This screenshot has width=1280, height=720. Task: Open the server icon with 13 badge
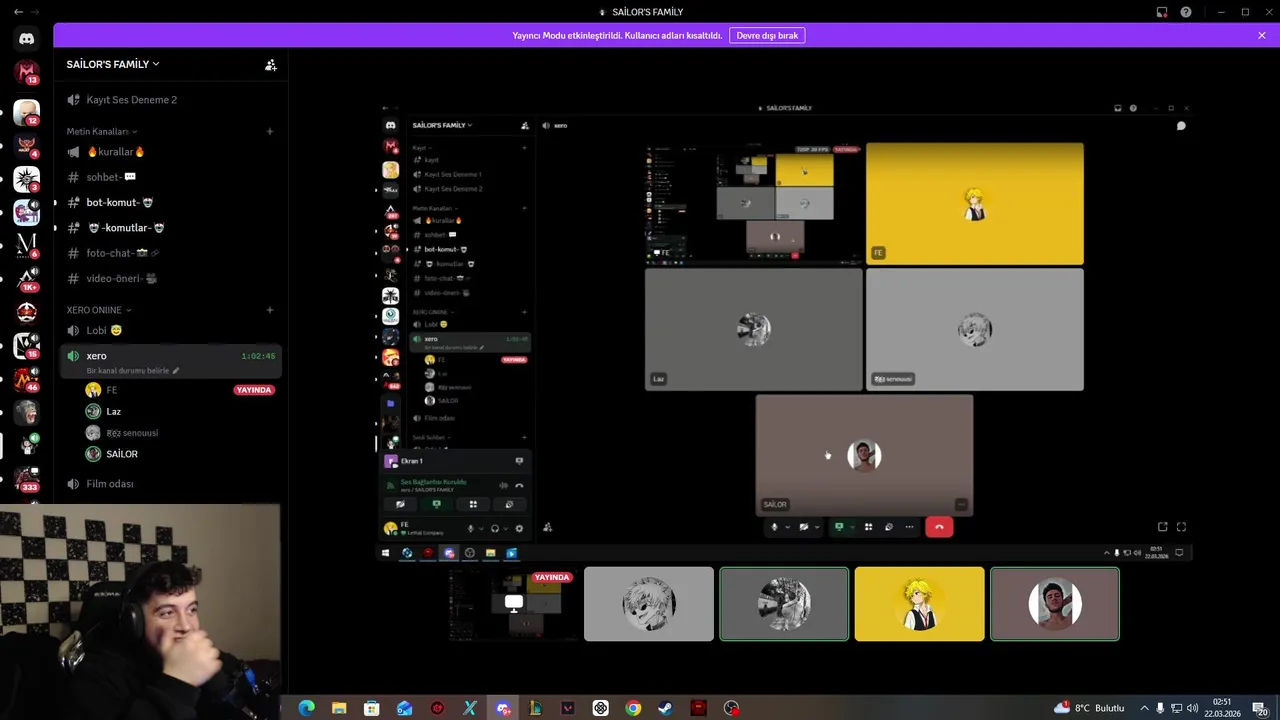(27, 72)
